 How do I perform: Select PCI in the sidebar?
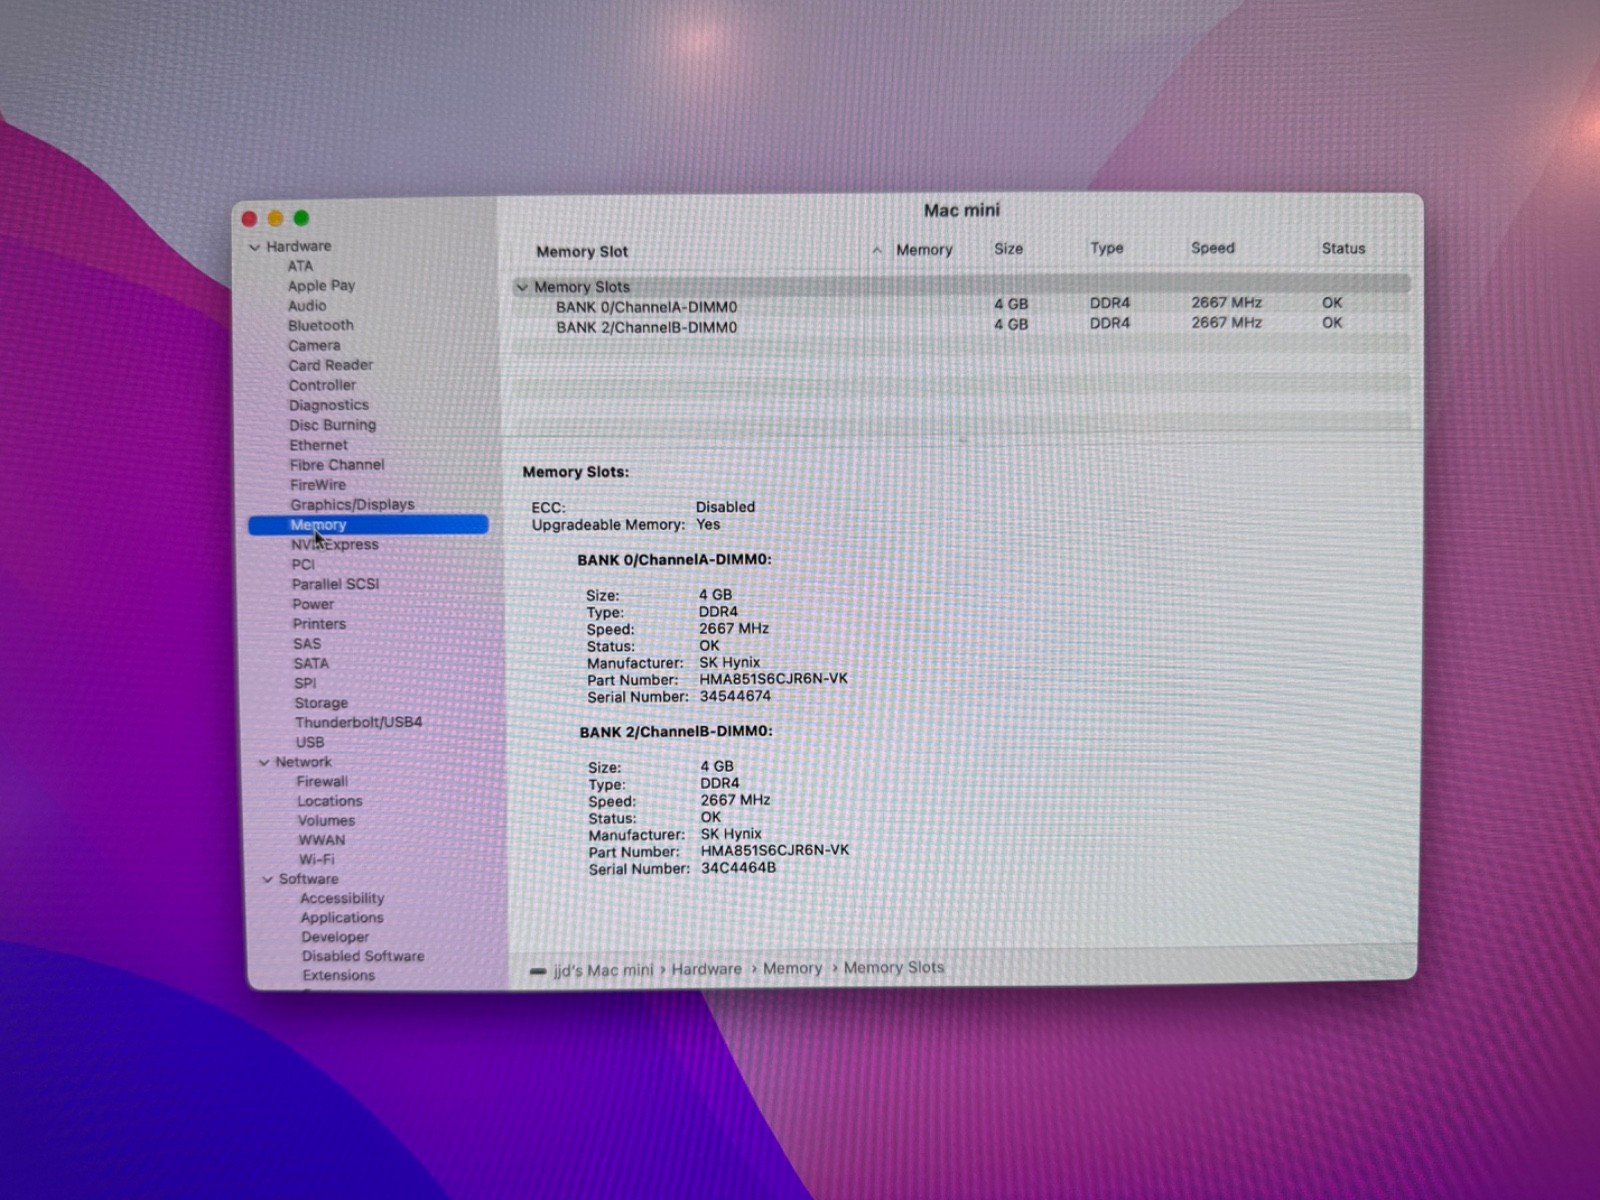point(302,565)
